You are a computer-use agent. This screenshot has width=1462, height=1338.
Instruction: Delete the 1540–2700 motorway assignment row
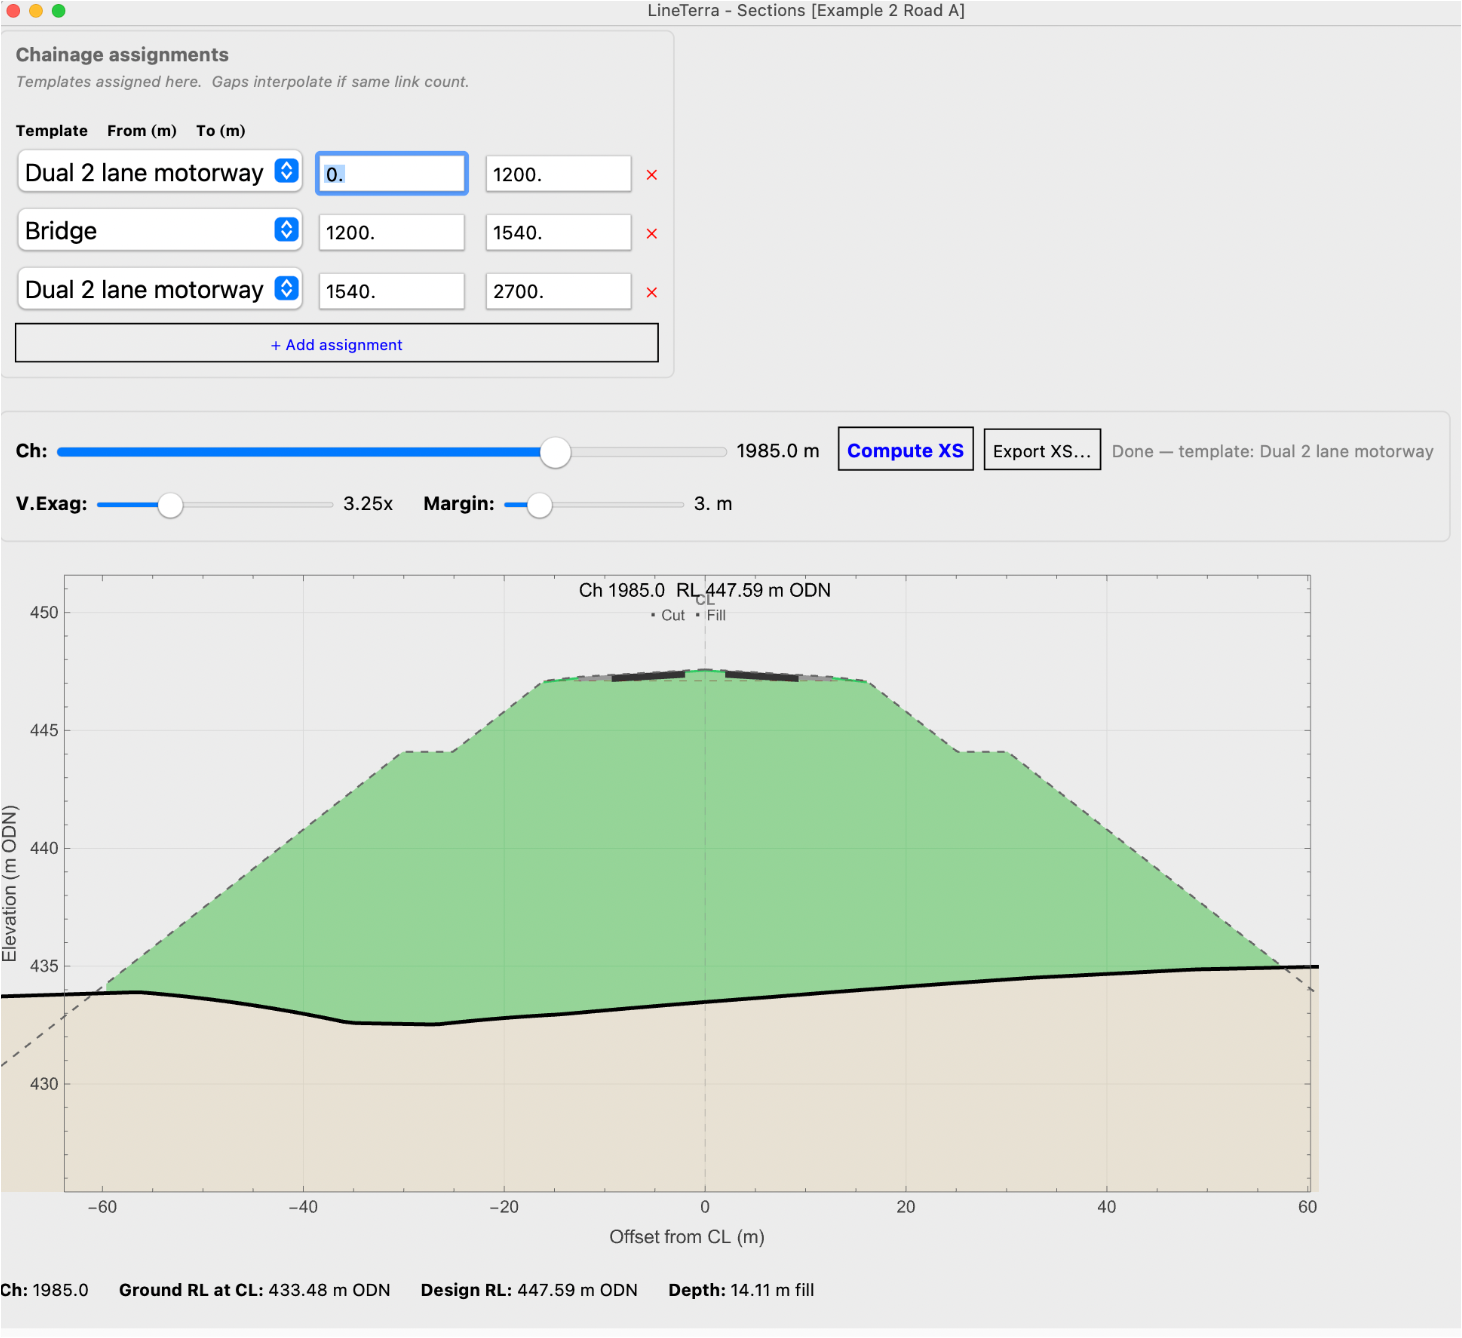click(652, 292)
